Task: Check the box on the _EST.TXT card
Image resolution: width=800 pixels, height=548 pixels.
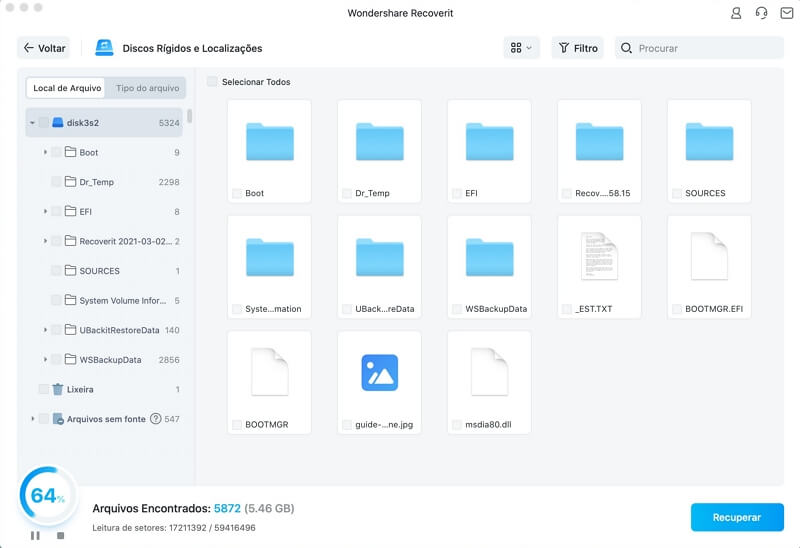Action: 566,309
